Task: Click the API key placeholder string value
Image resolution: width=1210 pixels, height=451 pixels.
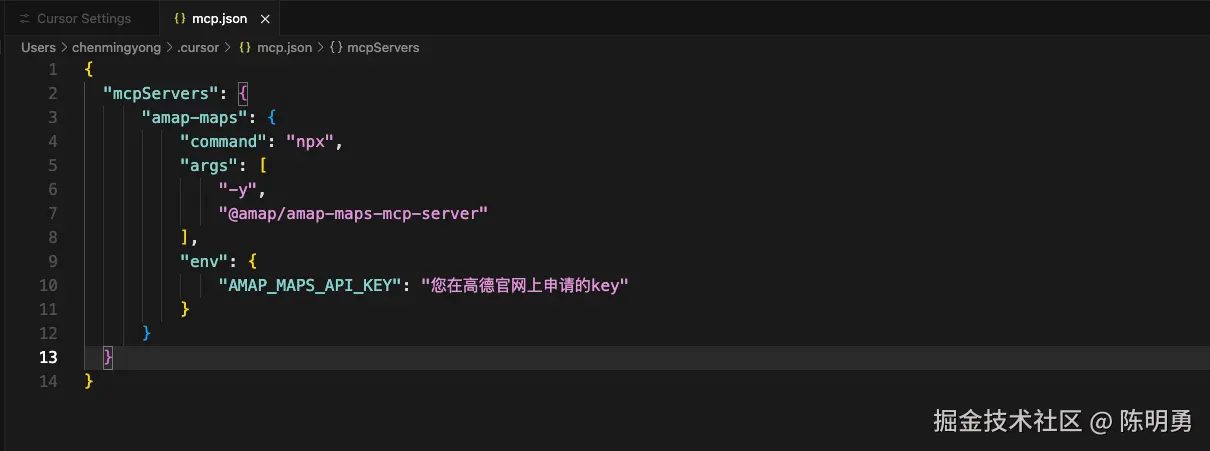Action: [524, 285]
